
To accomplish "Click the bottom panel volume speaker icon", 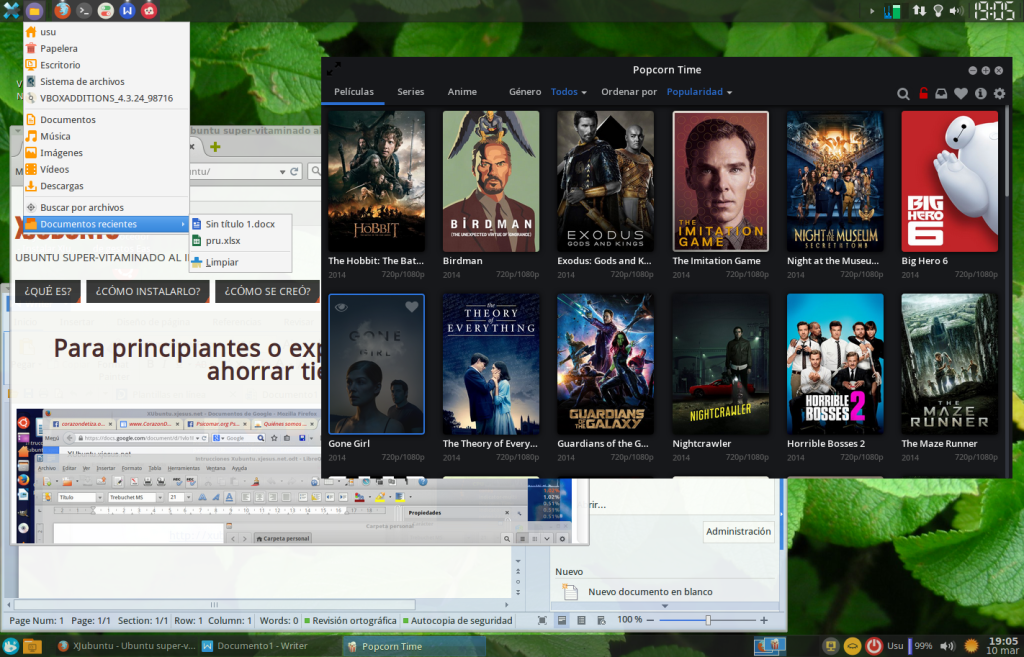I will (947, 646).
